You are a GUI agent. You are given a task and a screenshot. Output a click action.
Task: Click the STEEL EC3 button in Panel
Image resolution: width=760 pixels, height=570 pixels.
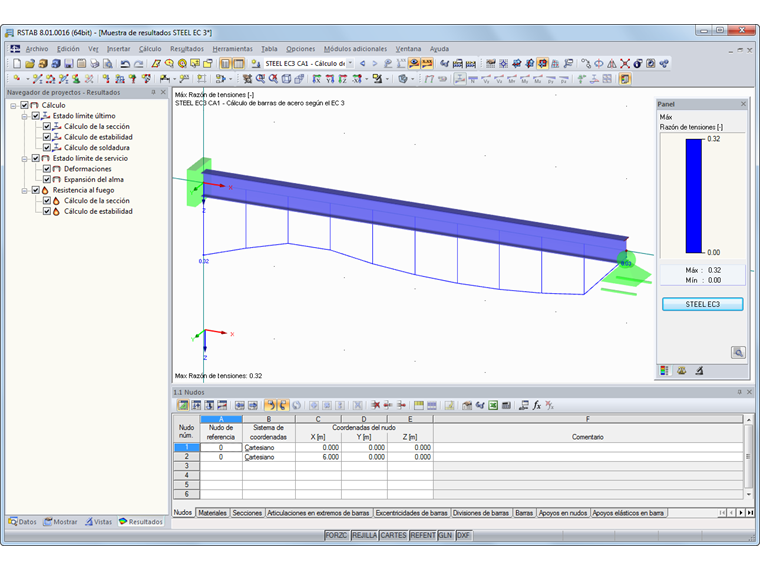point(702,304)
